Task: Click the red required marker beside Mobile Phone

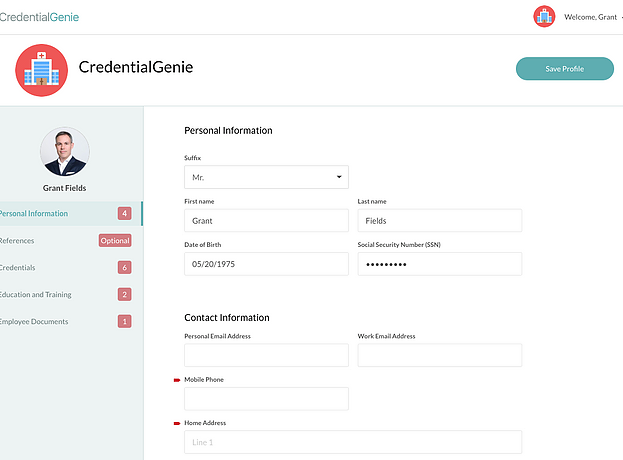Action: click(177, 380)
